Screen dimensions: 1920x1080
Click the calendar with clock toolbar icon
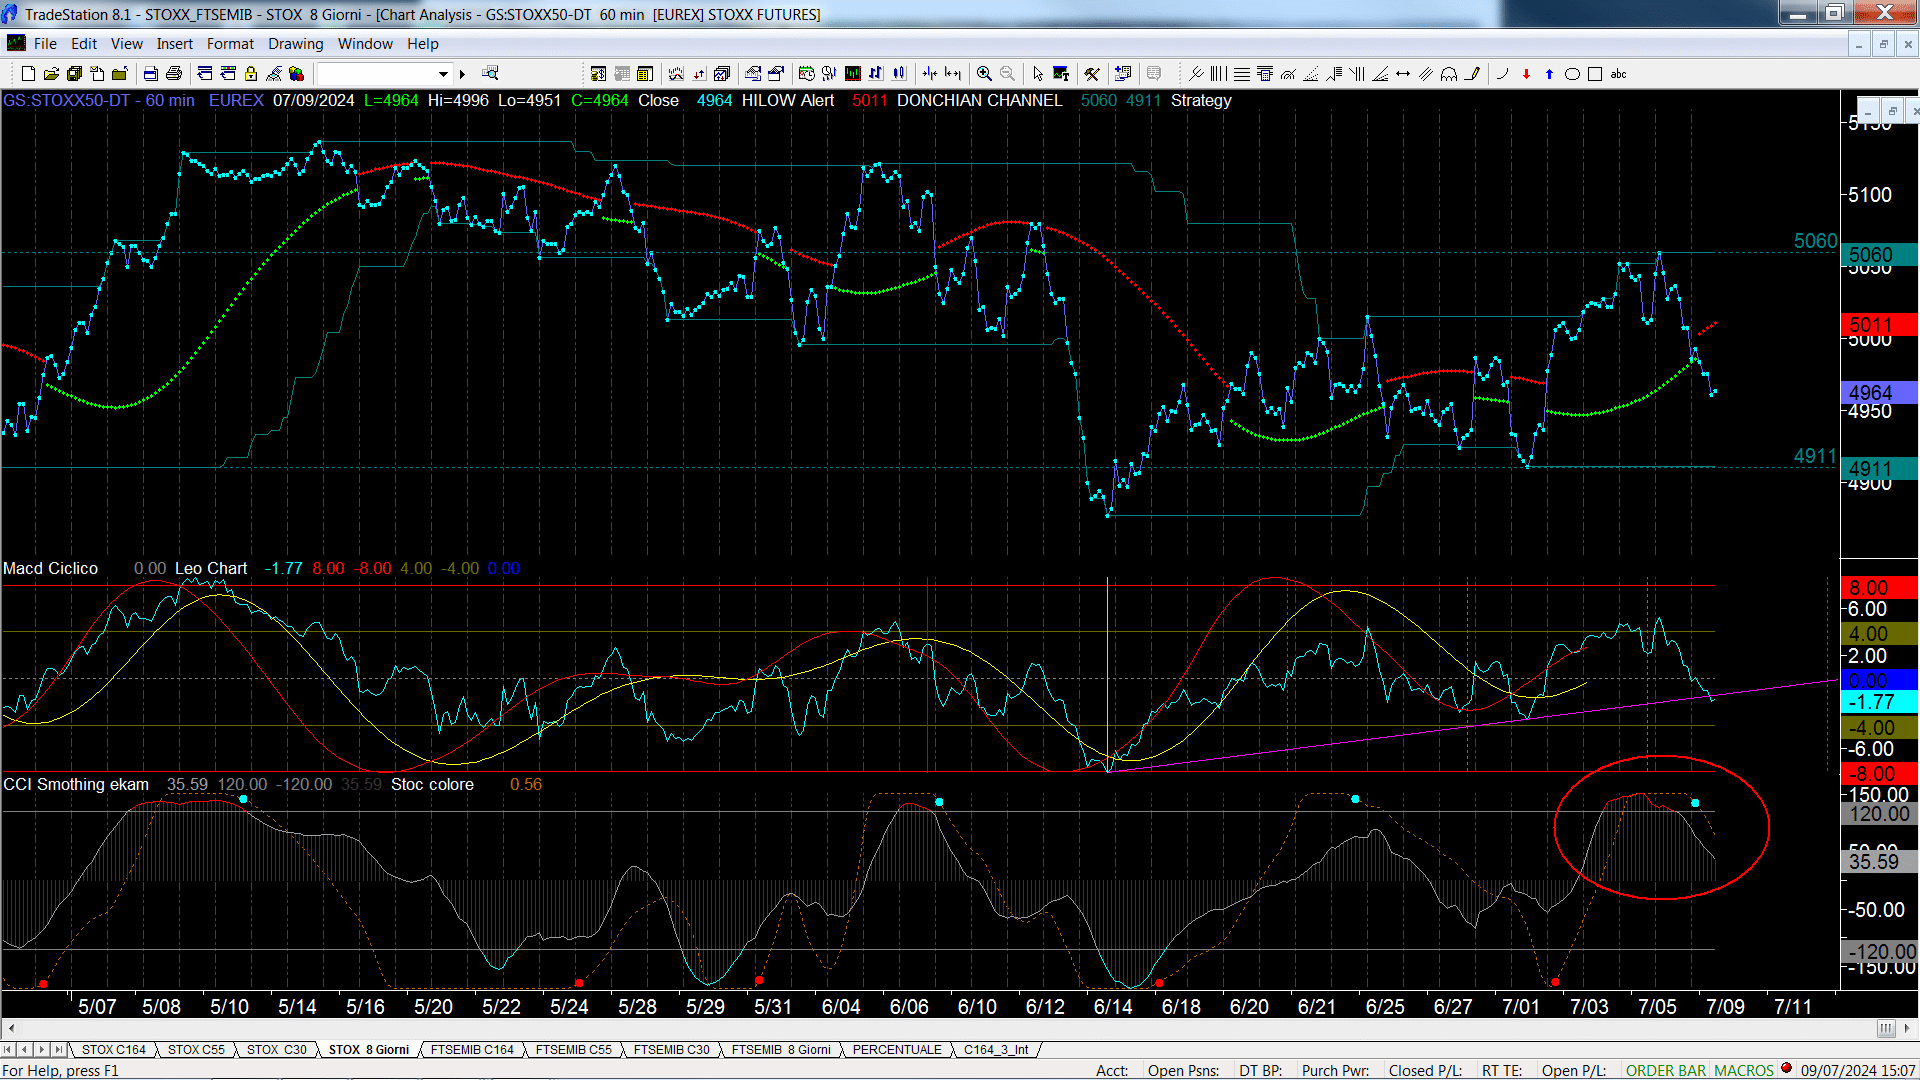point(806,74)
